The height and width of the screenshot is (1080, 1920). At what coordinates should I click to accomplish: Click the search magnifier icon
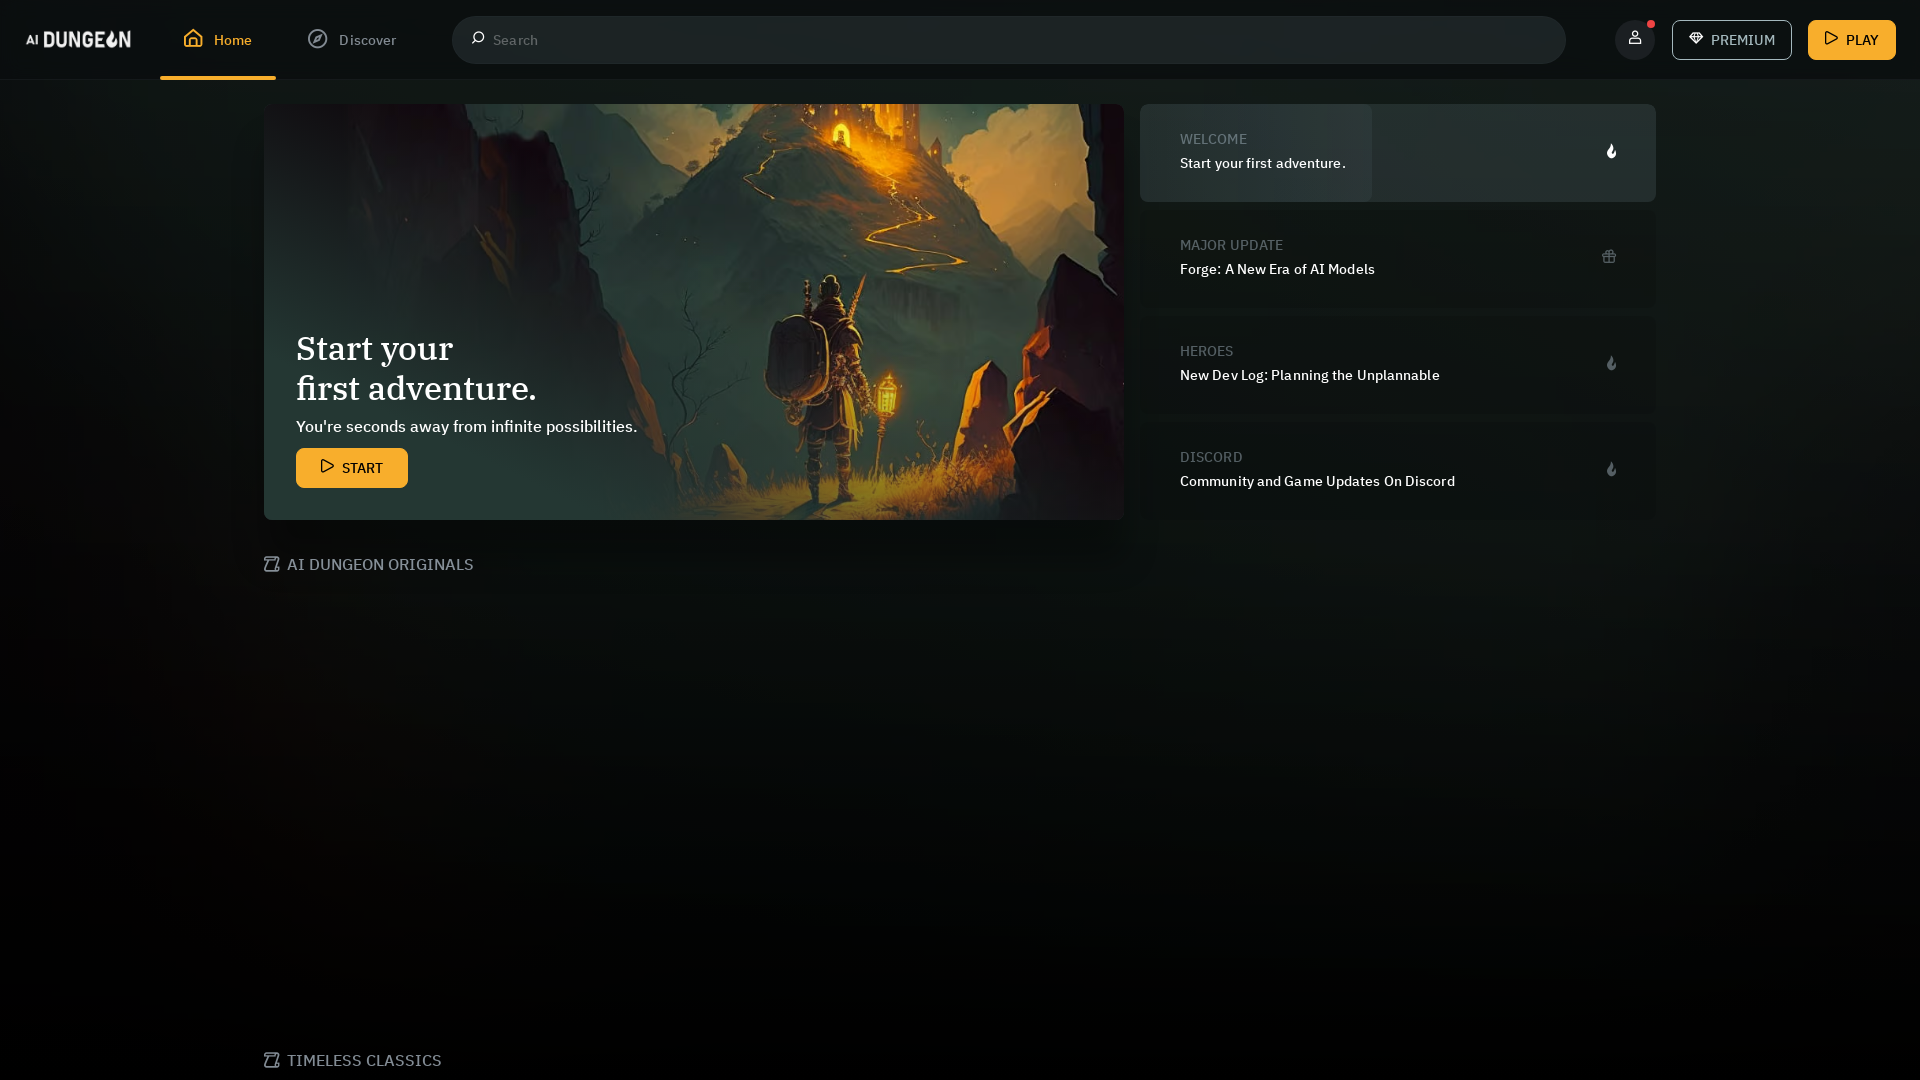[478, 38]
